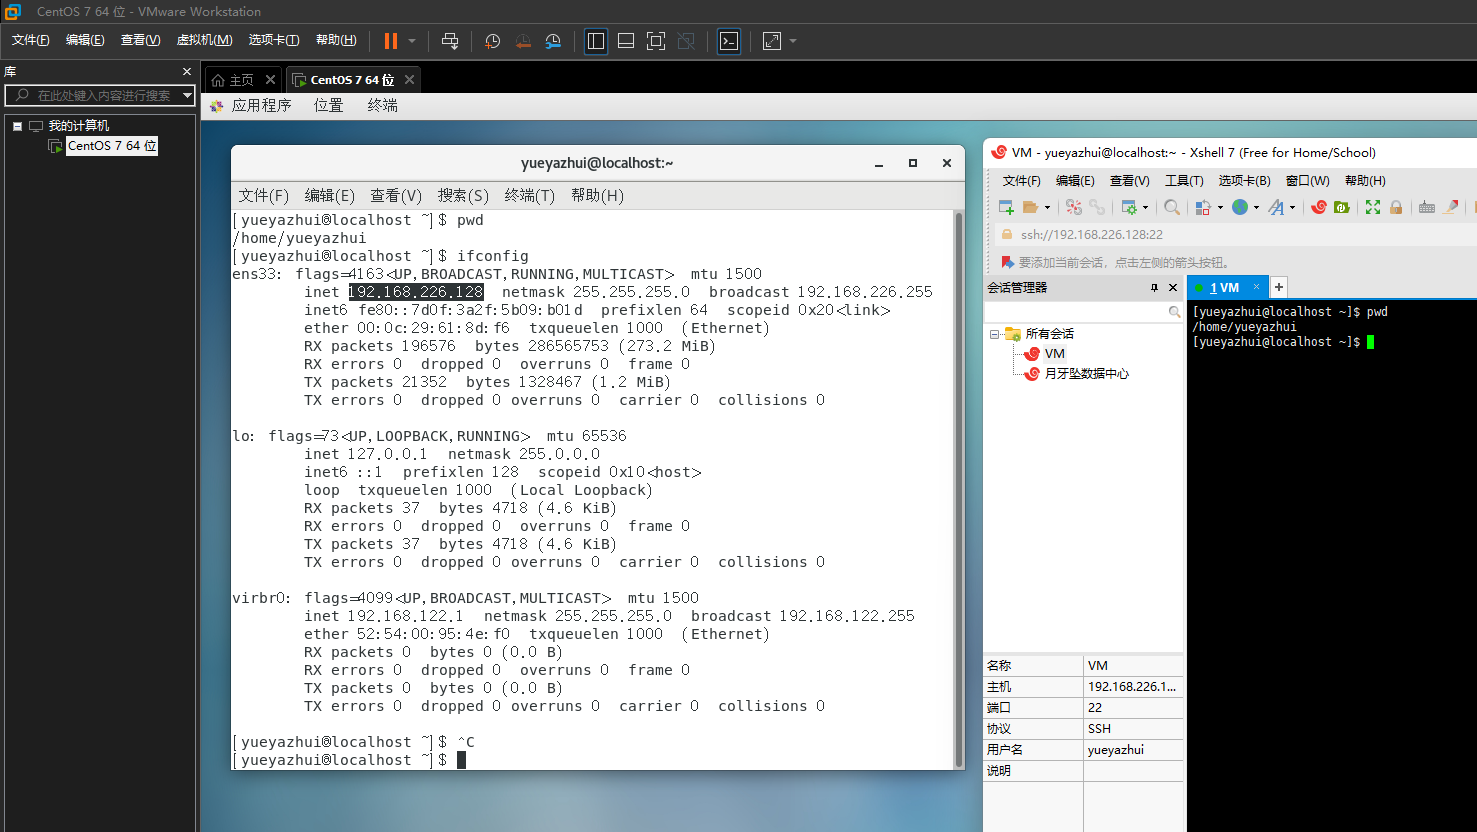This screenshot has width=1477, height=832.
Task: Toggle the thumbnail bar in VMware
Action: point(625,41)
